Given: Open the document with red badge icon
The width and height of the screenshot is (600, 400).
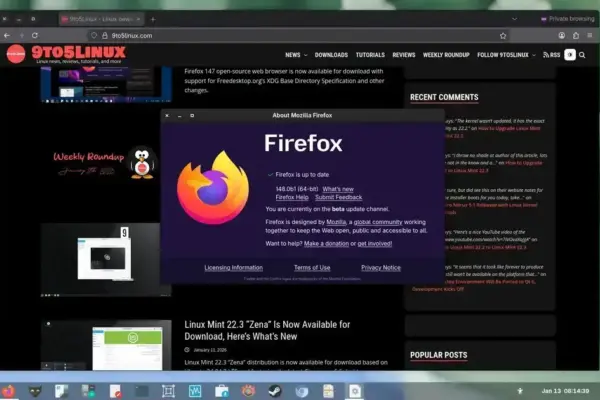Looking at the screenshot, I should tap(115, 391).
